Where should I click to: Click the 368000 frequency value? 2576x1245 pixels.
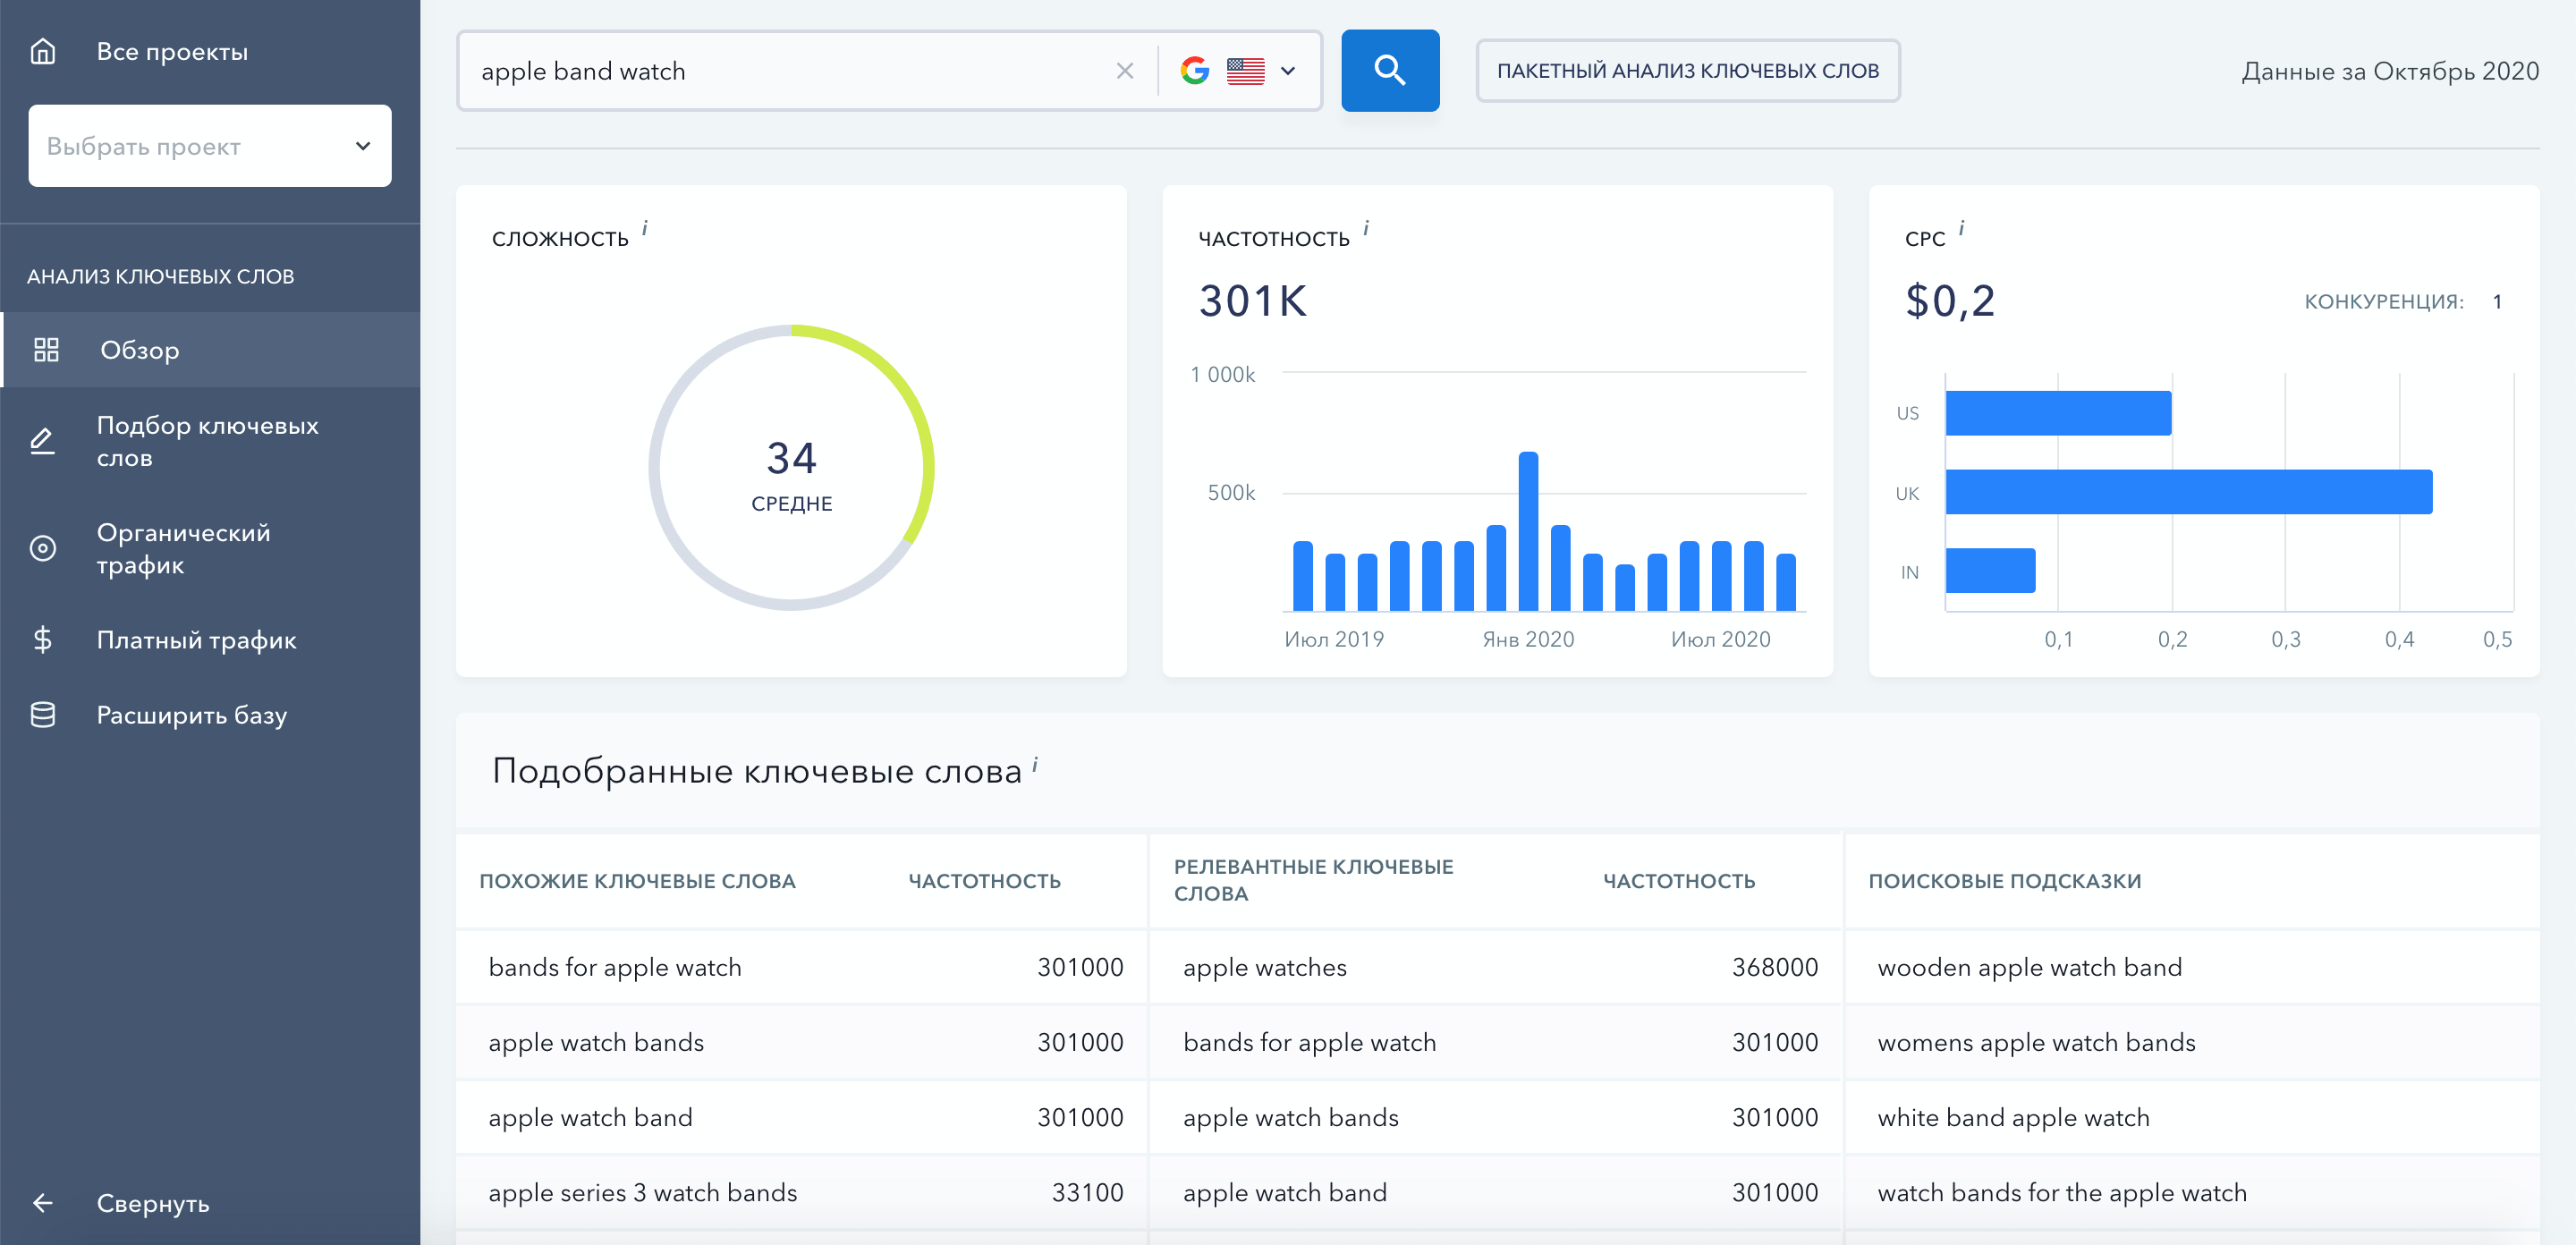pyautogui.click(x=1775, y=967)
